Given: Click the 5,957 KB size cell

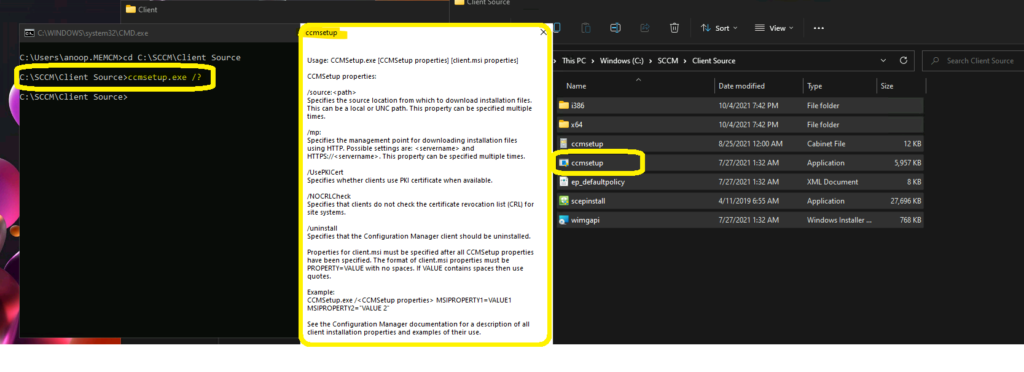Looking at the screenshot, I should [x=908, y=163].
